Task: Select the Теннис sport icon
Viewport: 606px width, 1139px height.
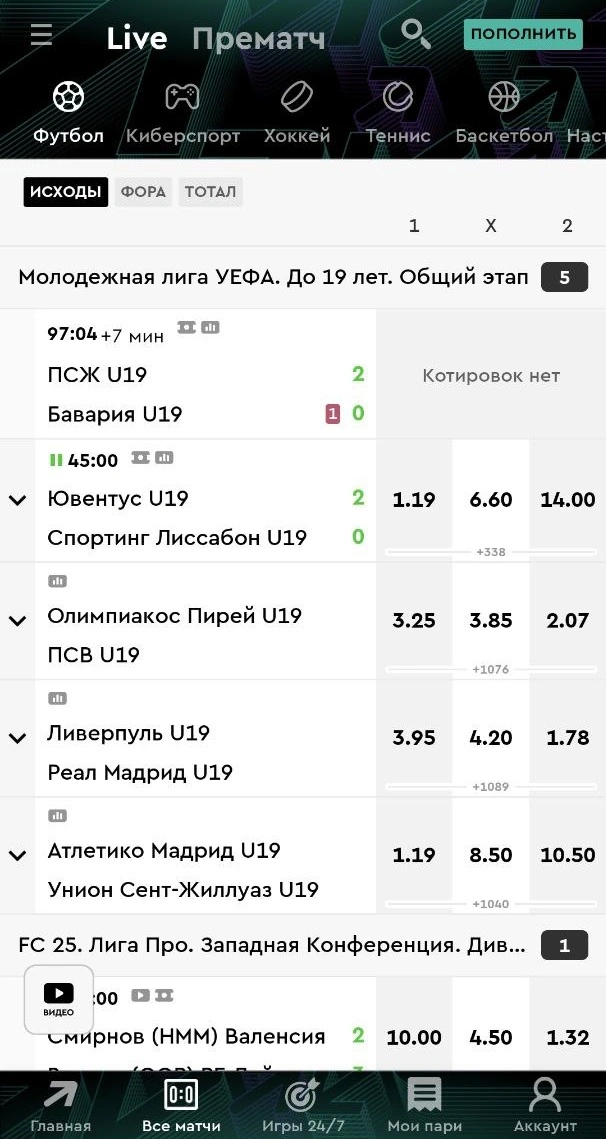Action: tap(398, 97)
